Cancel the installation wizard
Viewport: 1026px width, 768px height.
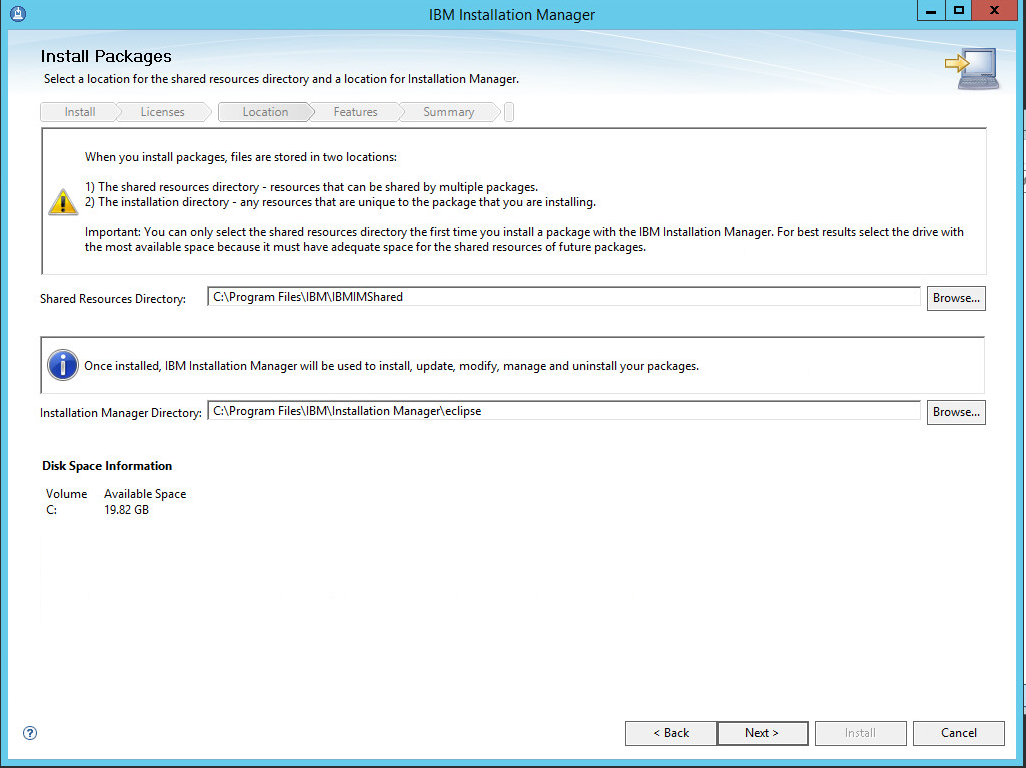(x=958, y=733)
